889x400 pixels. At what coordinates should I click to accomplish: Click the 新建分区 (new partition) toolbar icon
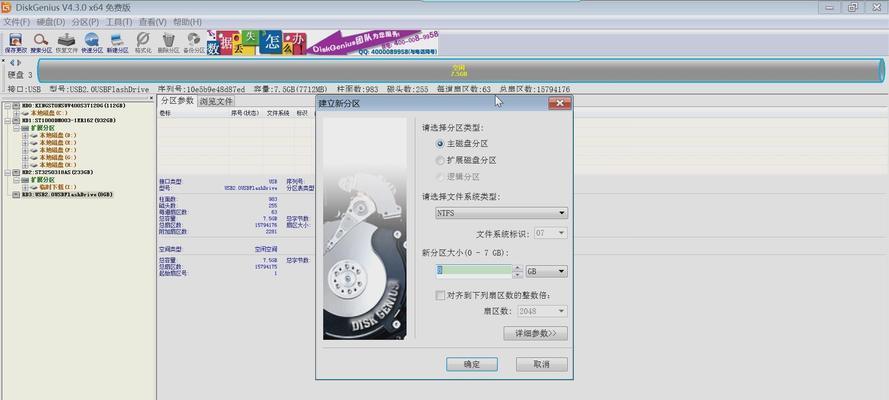[x=117, y=43]
